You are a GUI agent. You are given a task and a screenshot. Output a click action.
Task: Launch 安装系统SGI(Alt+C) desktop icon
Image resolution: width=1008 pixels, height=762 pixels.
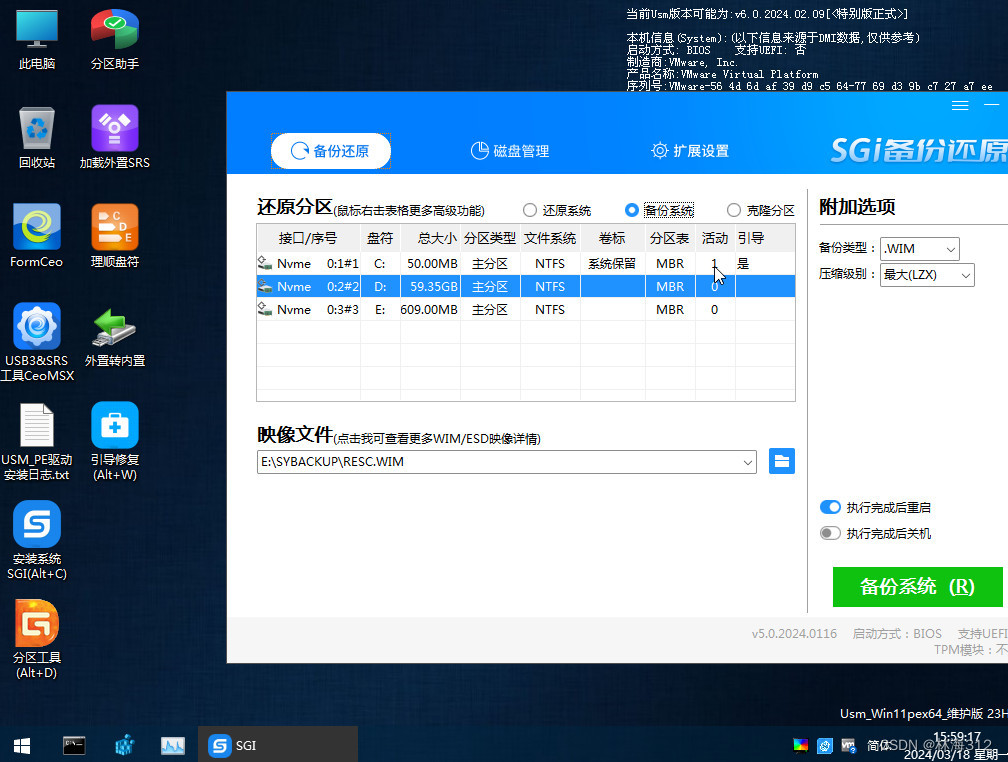click(37, 541)
